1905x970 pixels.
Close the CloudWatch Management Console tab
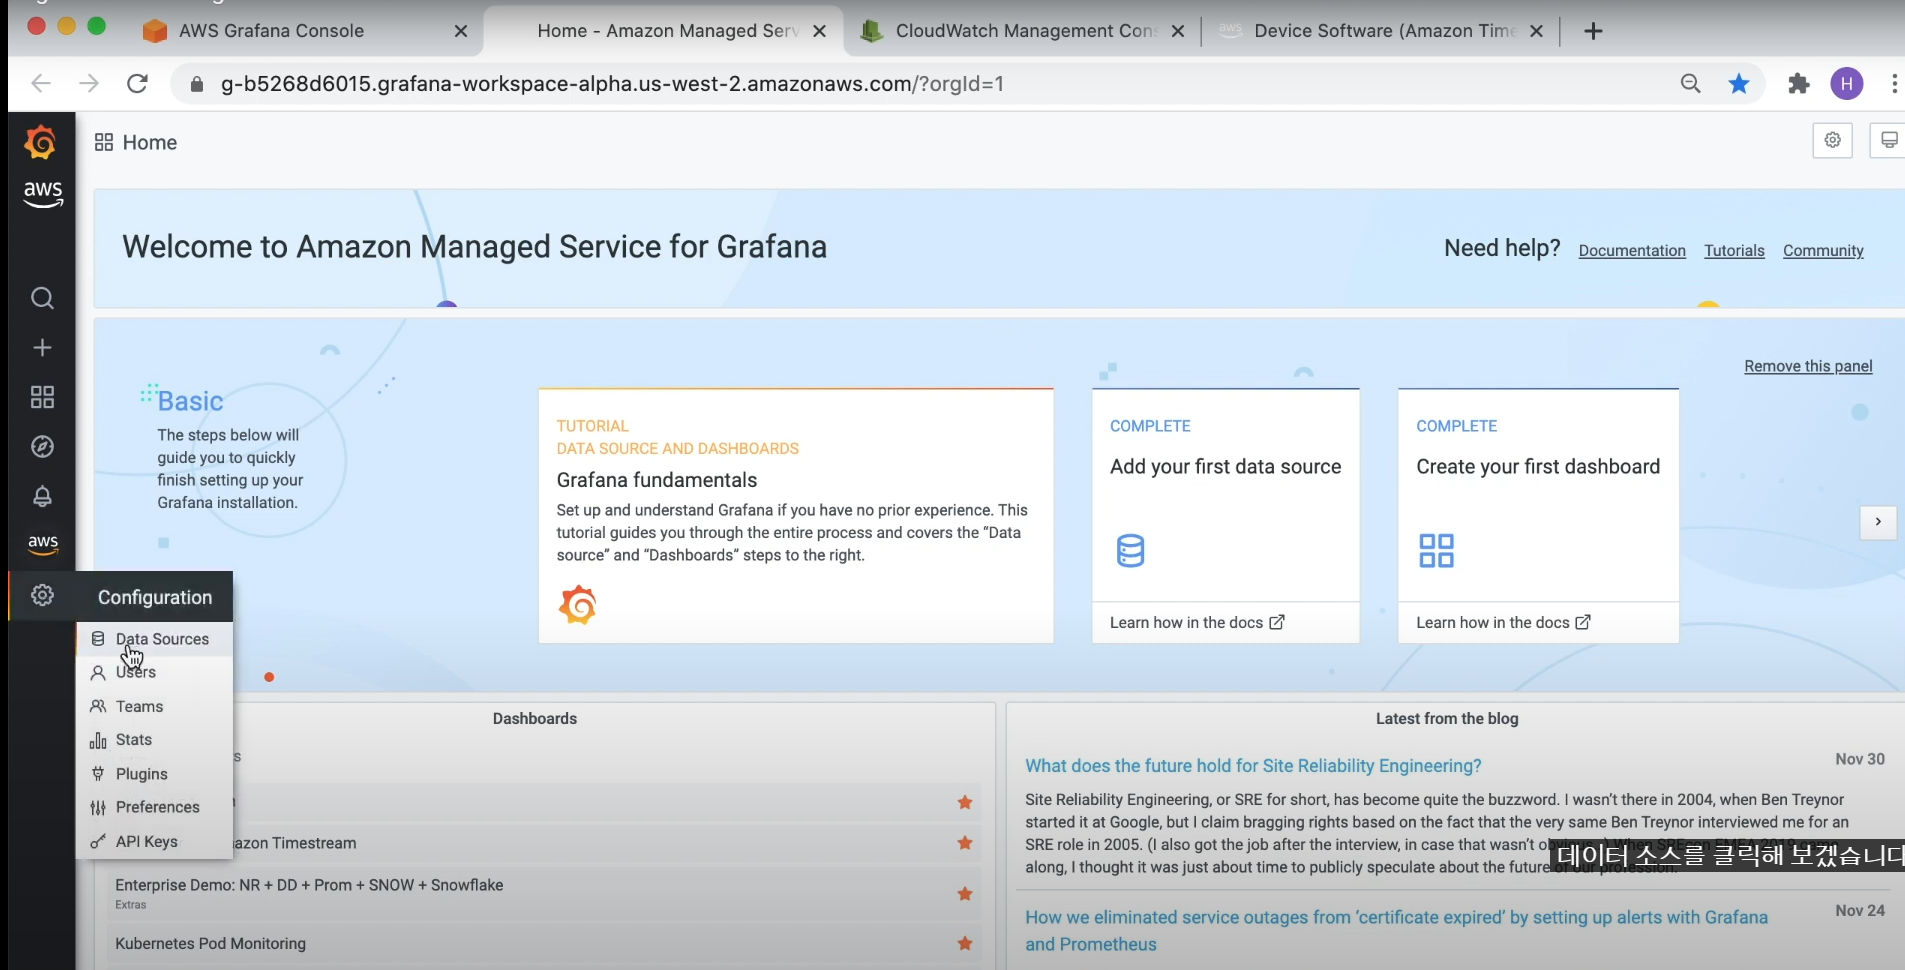pos(1178,31)
